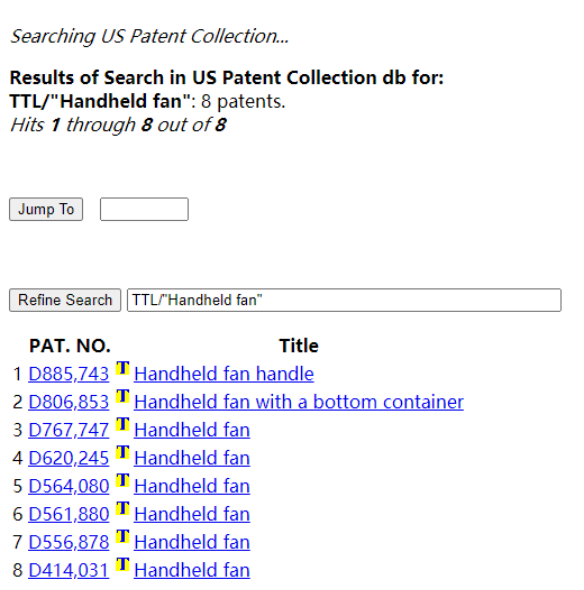
Task: Open full-text icon for patent D885,743
Action: 122,368
